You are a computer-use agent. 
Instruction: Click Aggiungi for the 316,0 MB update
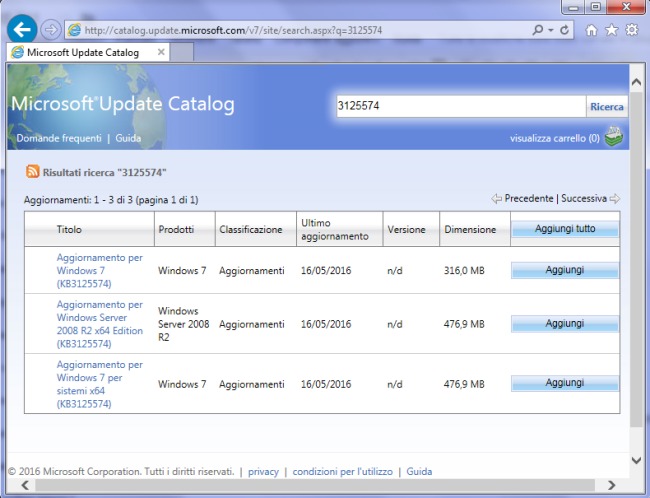[565, 270]
